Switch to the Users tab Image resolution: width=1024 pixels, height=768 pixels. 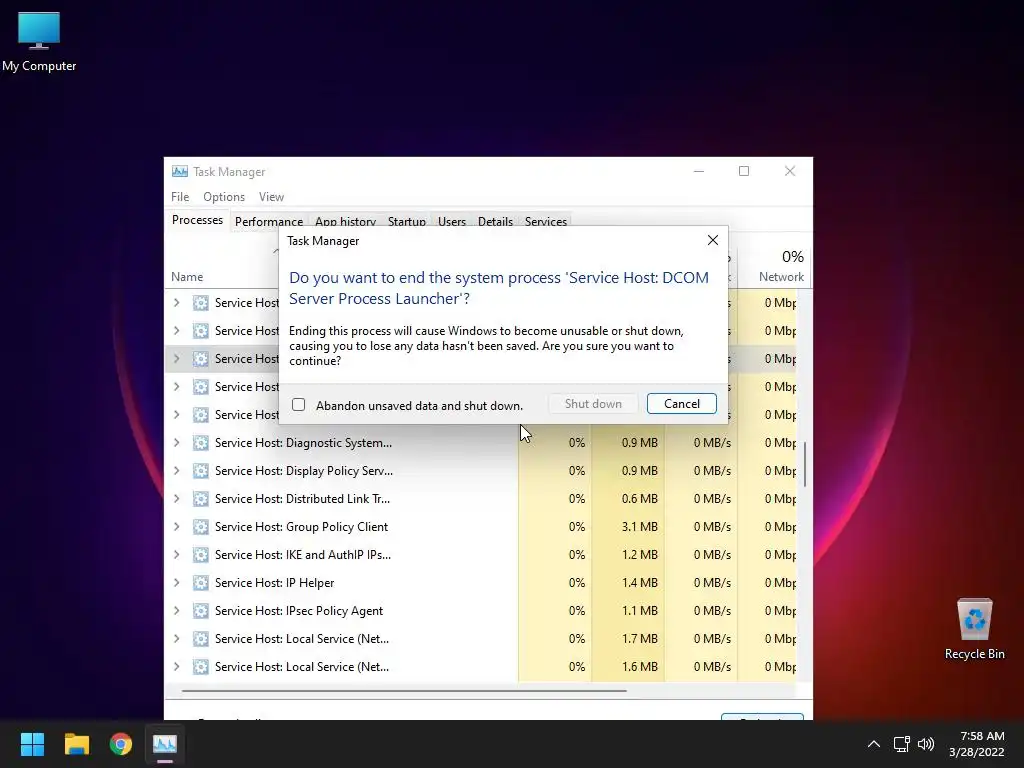coord(451,221)
